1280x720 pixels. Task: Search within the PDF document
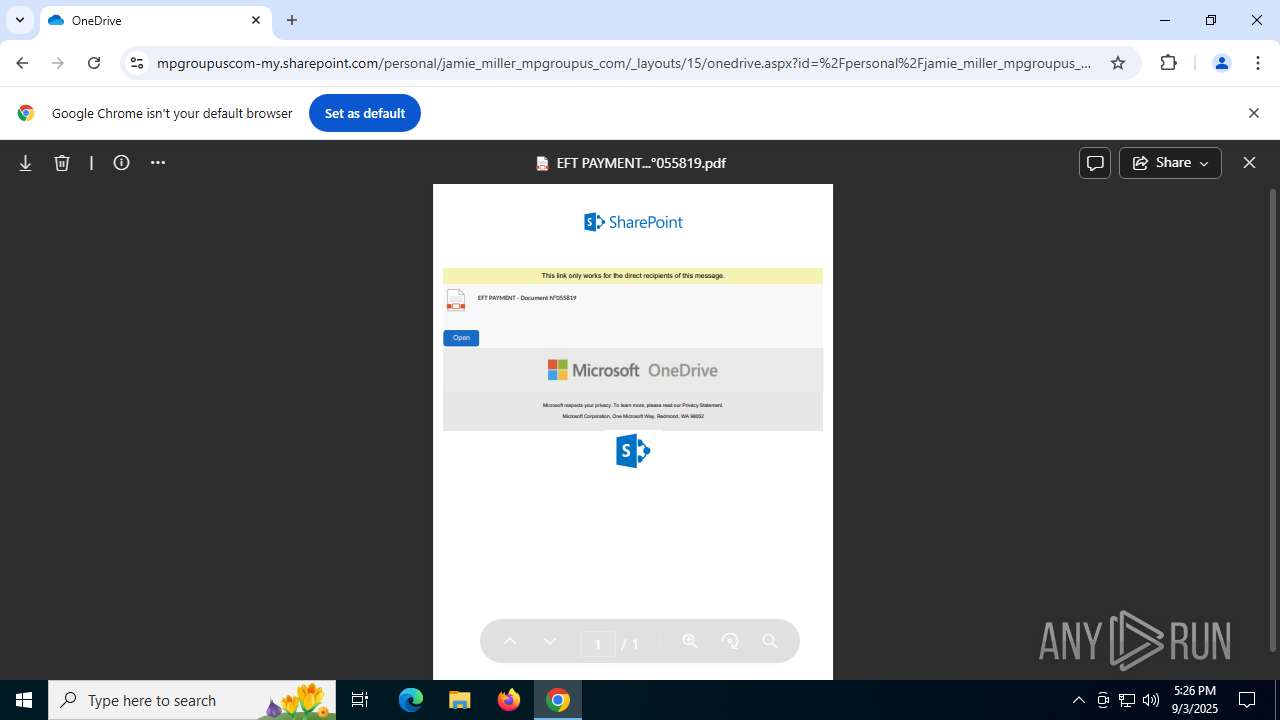tap(770, 641)
